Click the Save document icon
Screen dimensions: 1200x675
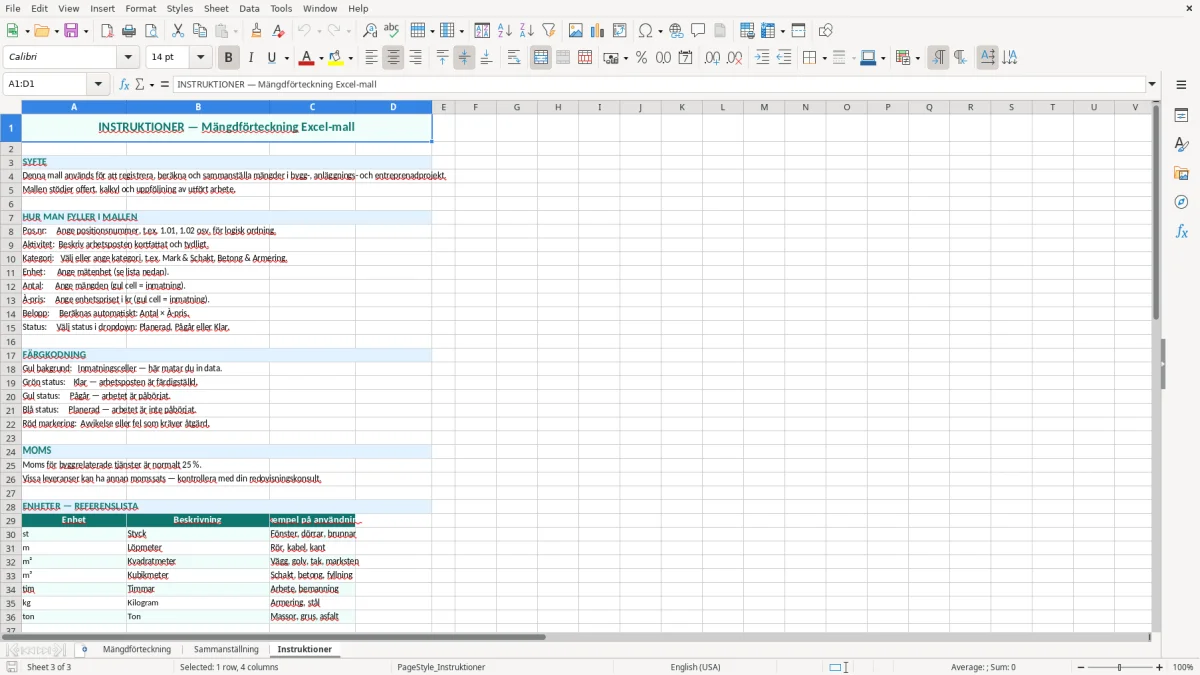(x=71, y=31)
